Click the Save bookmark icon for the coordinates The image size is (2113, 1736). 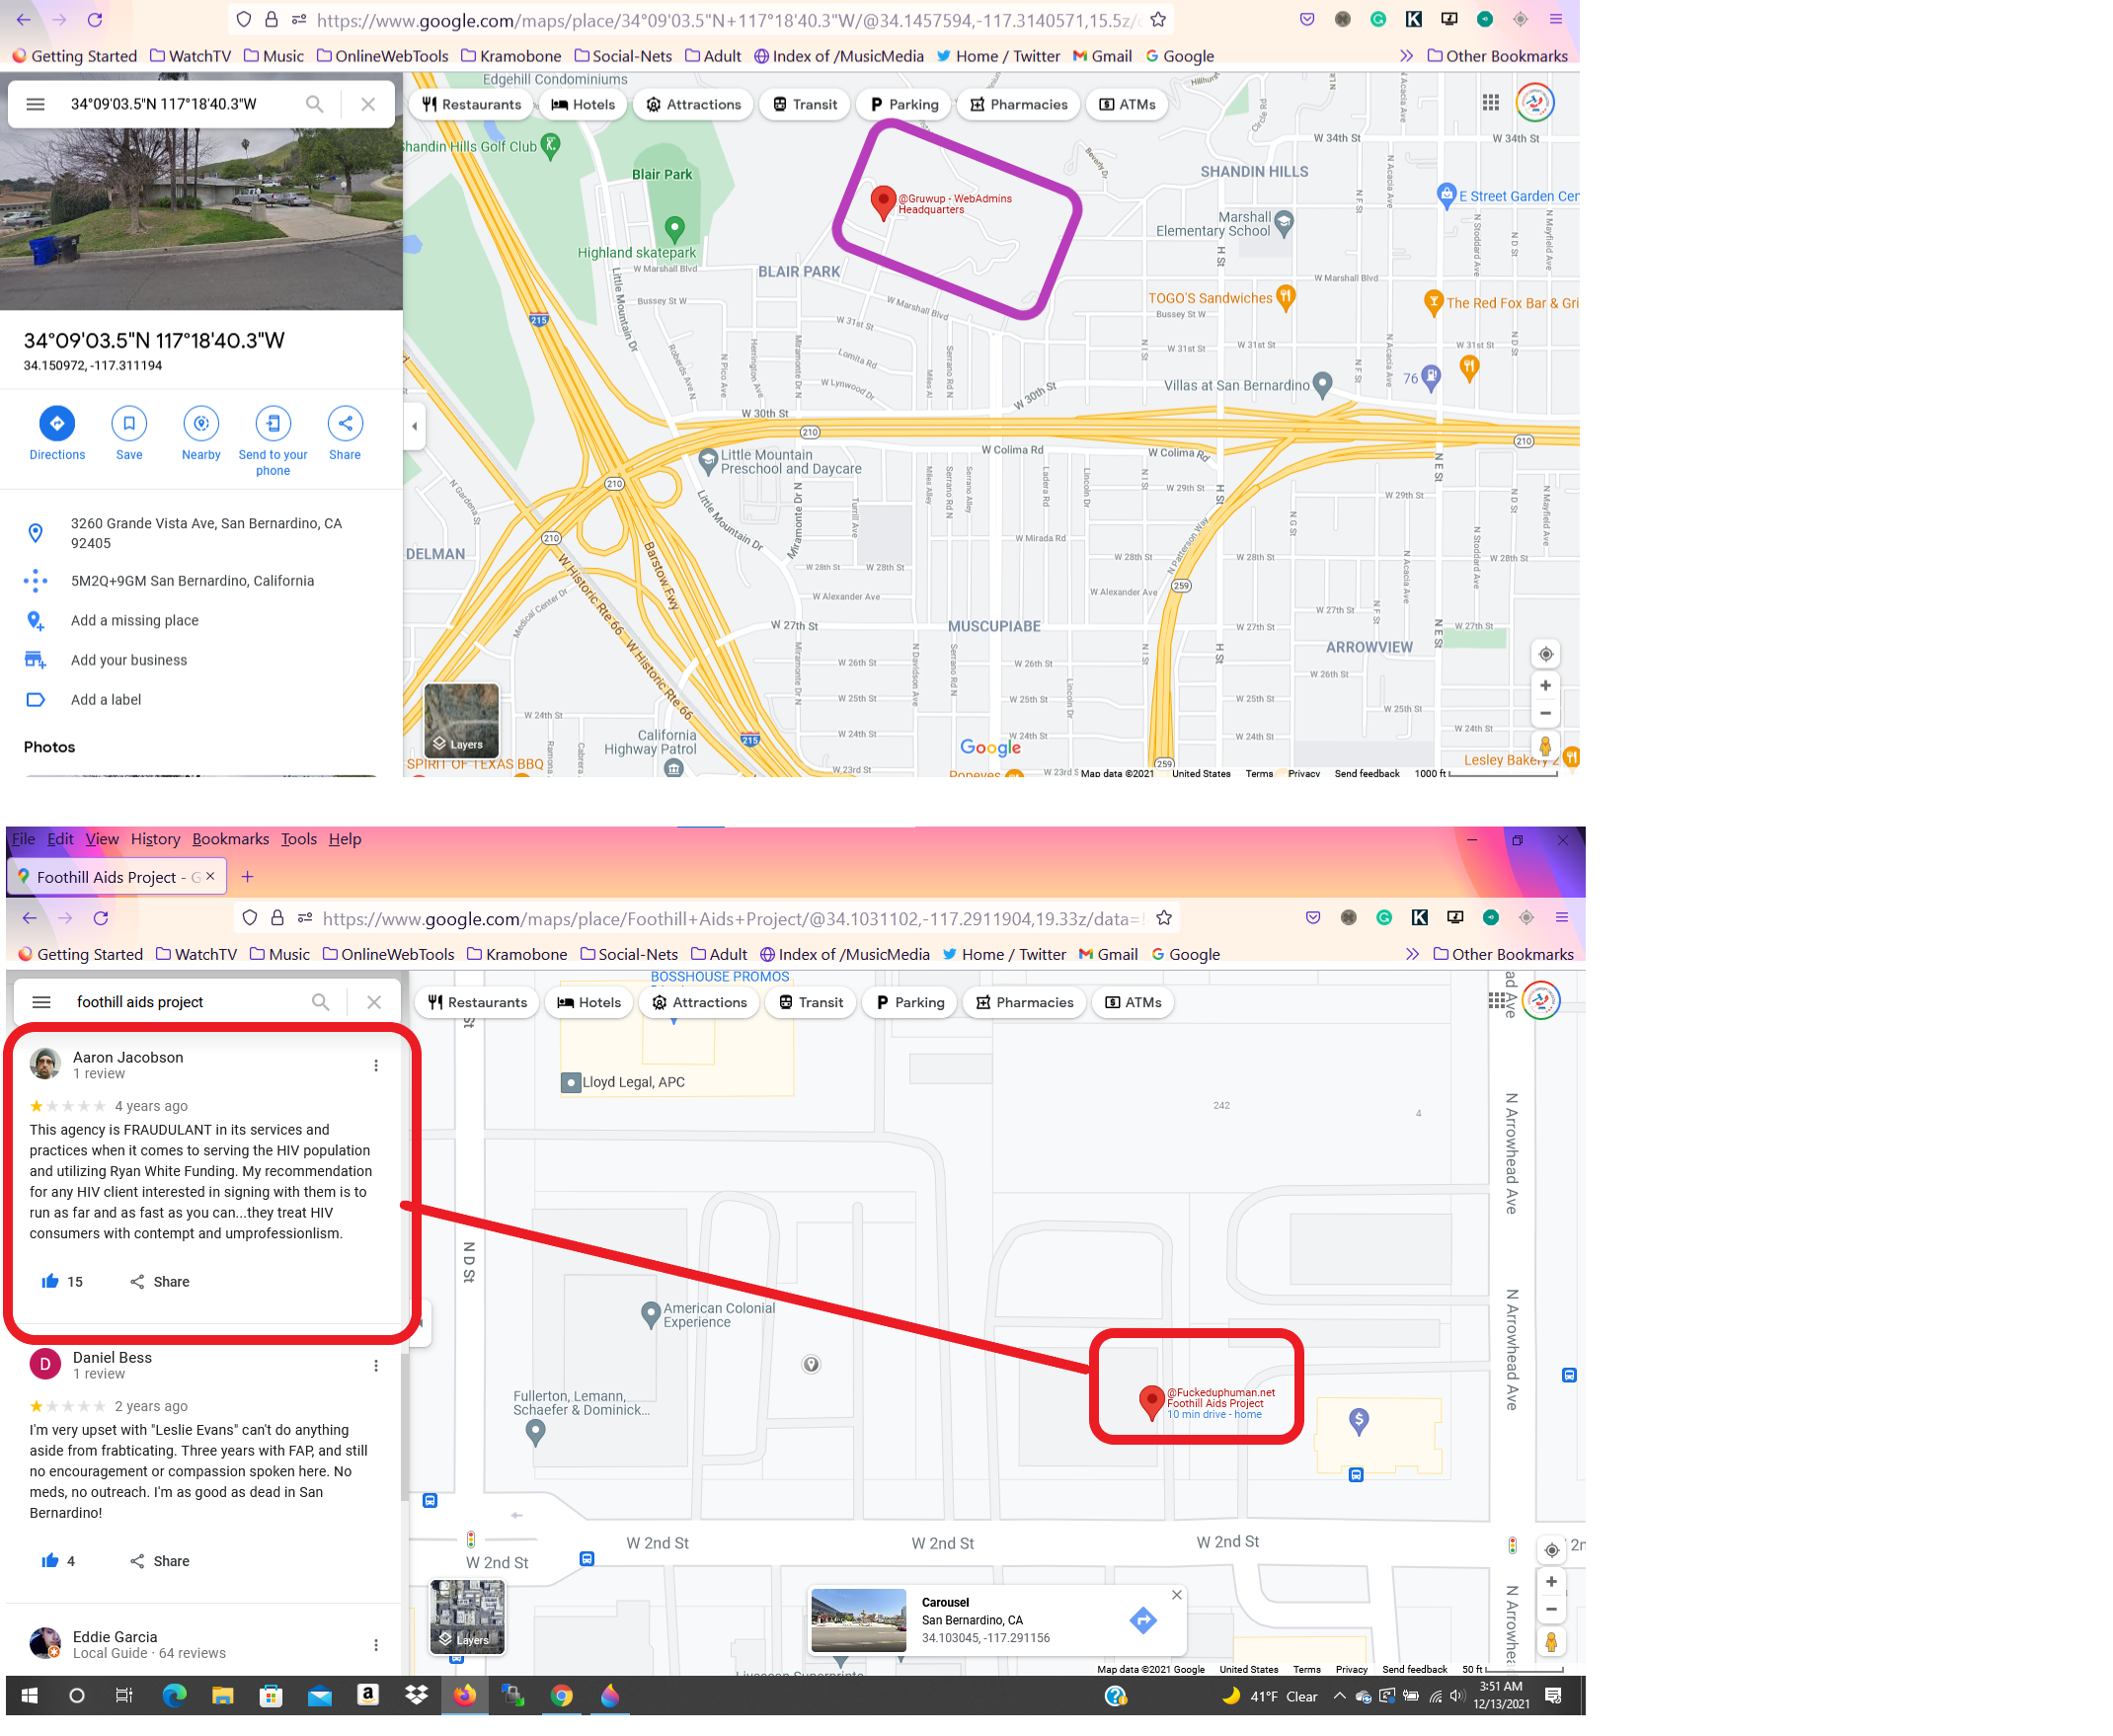pos(129,423)
